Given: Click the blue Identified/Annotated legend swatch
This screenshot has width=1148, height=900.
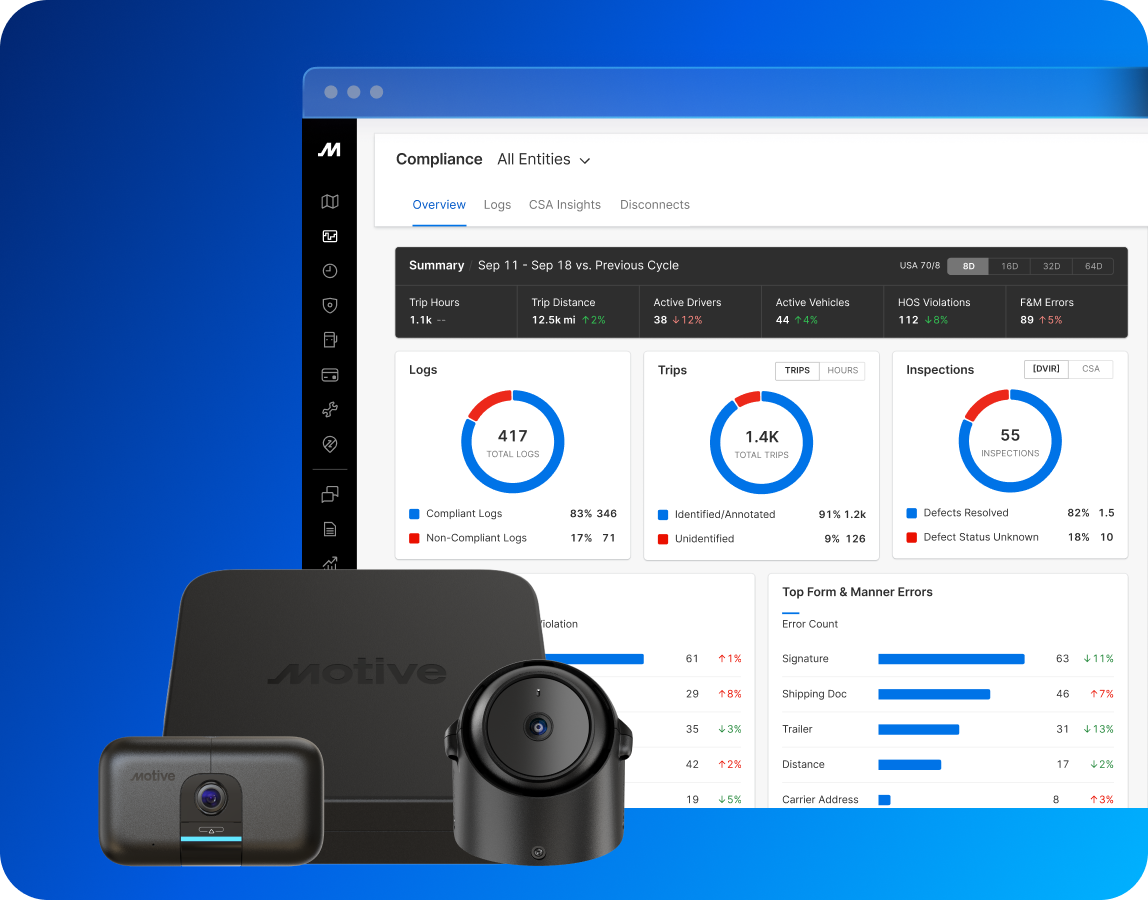Looking at the screenshot, I should click(x=663, y=515).
